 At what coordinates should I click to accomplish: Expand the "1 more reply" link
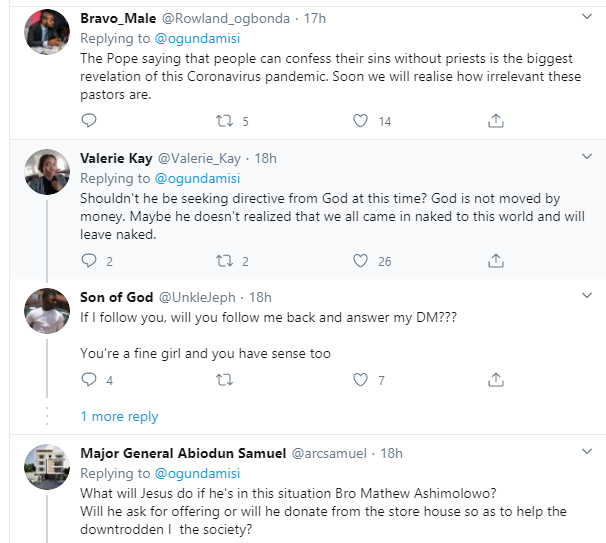click(x=119, y=416)
